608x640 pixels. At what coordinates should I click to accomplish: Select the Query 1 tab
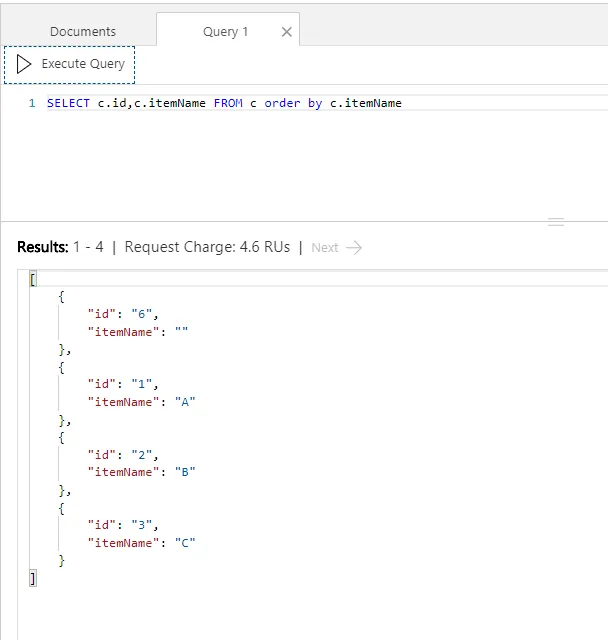coord(225,32)
